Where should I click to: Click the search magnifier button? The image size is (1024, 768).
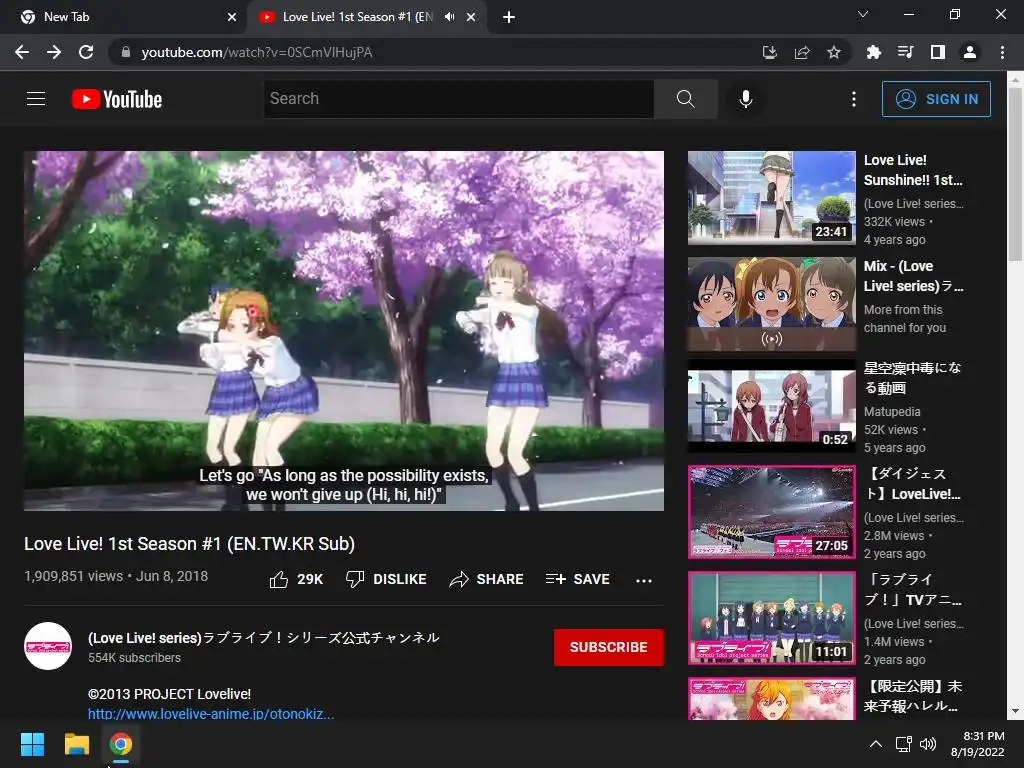(x=685, y=99)
